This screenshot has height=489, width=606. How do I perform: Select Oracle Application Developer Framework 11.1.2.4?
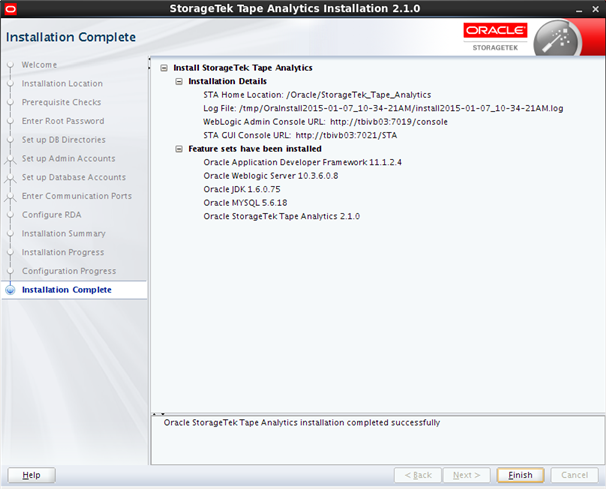(302, 162)
